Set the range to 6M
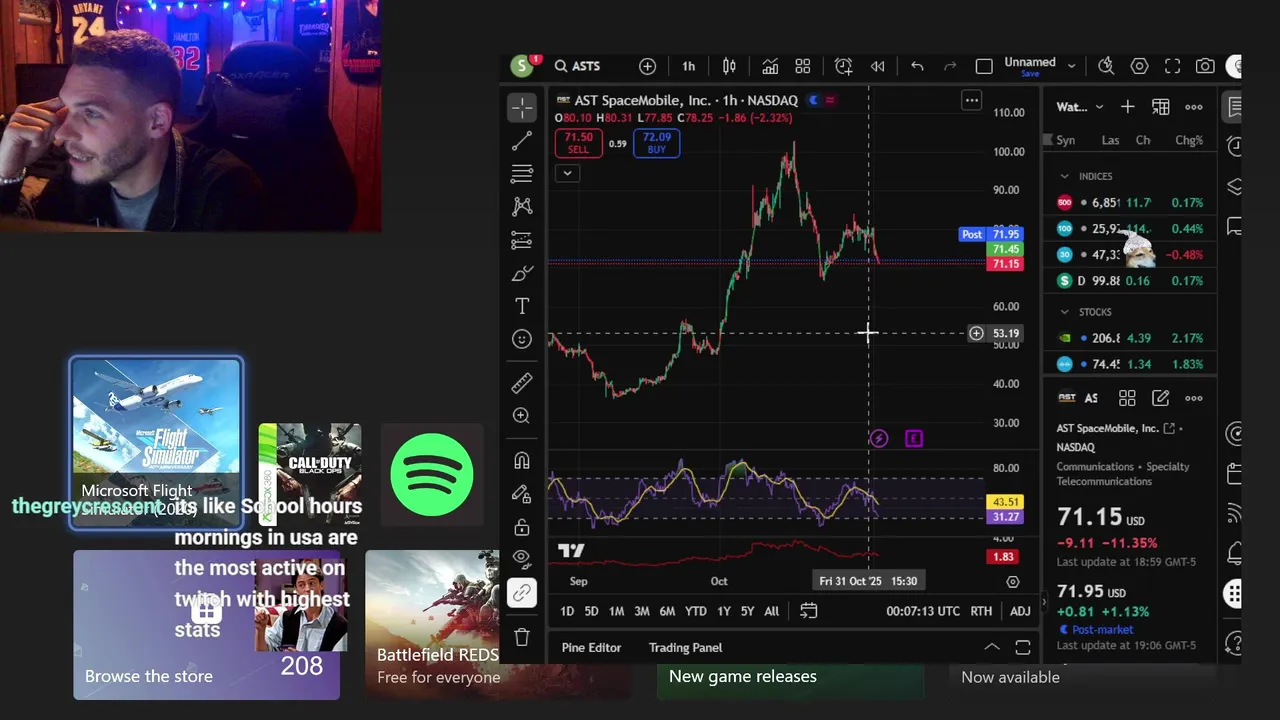1280x720 pixels. pos(667,611)
